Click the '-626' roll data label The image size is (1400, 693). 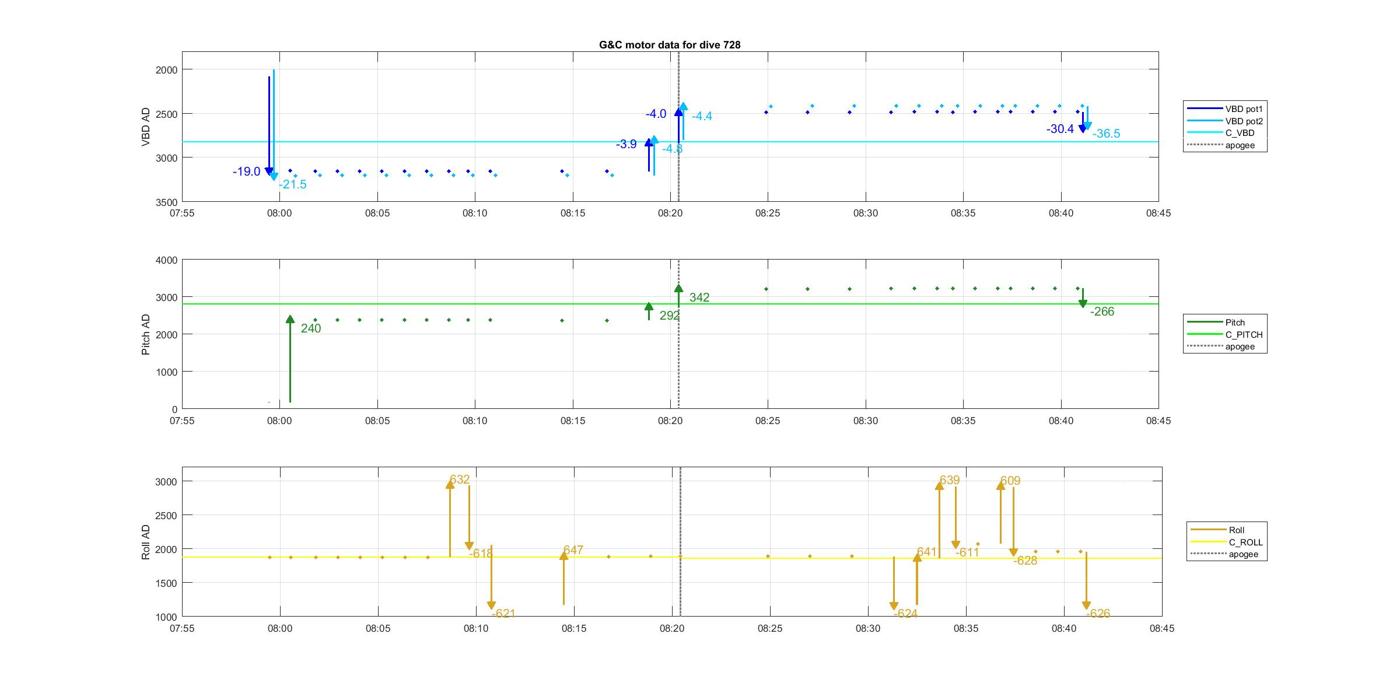tap(1098, 614)
